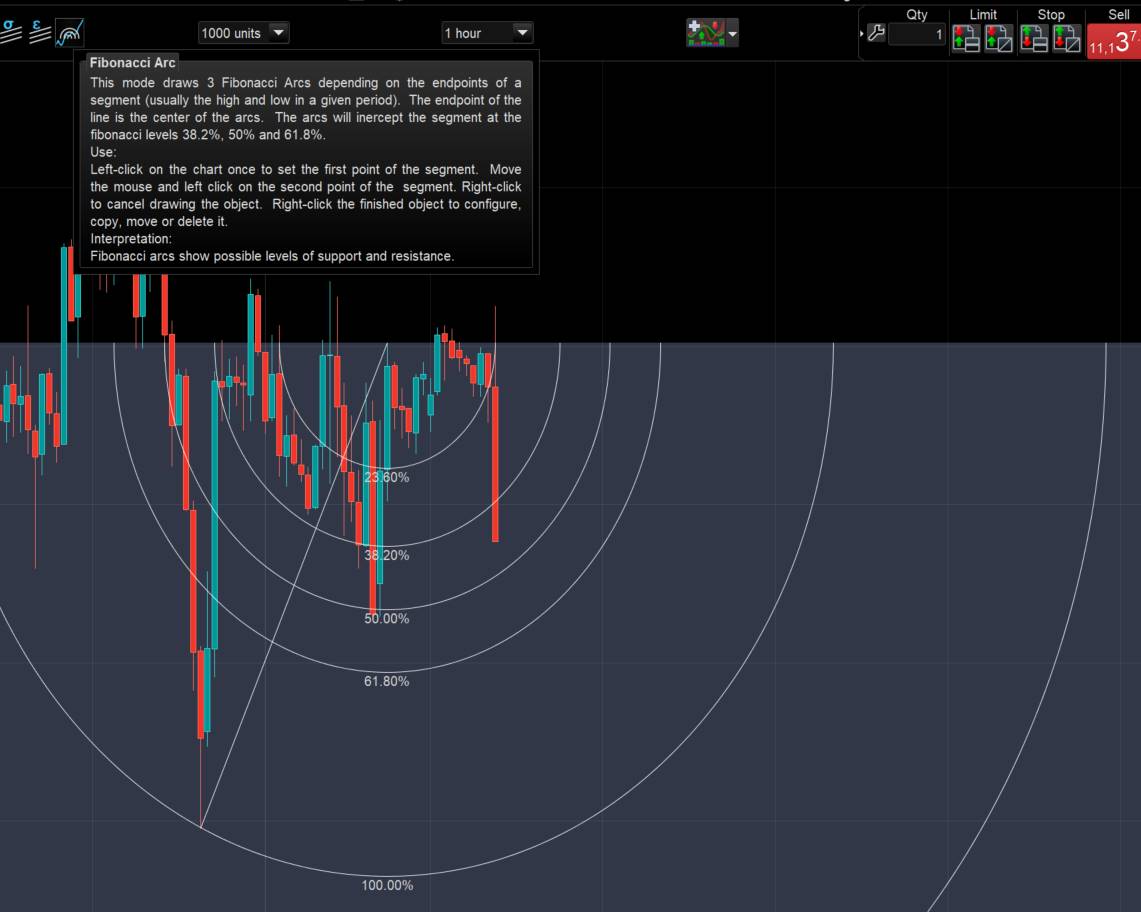Select the epsilon standard error channel tool
Image resolution: width=1141 pixels, height=912 pixels.
pos(39,32)
